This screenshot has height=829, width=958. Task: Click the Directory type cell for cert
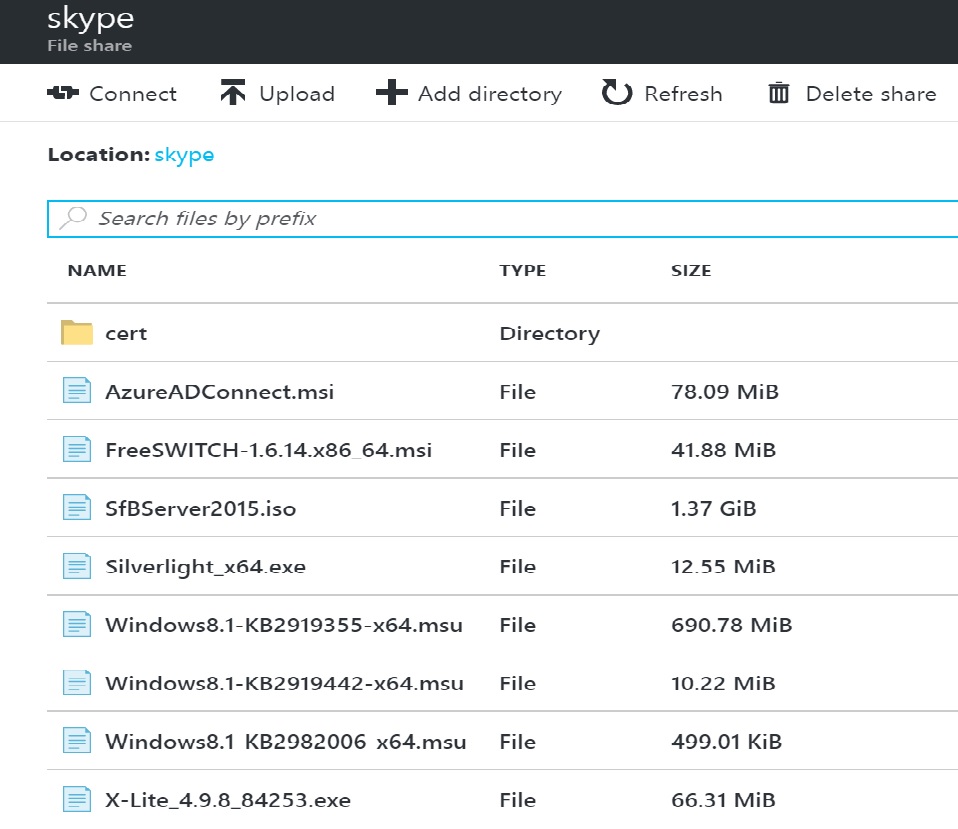click(550, 334)
